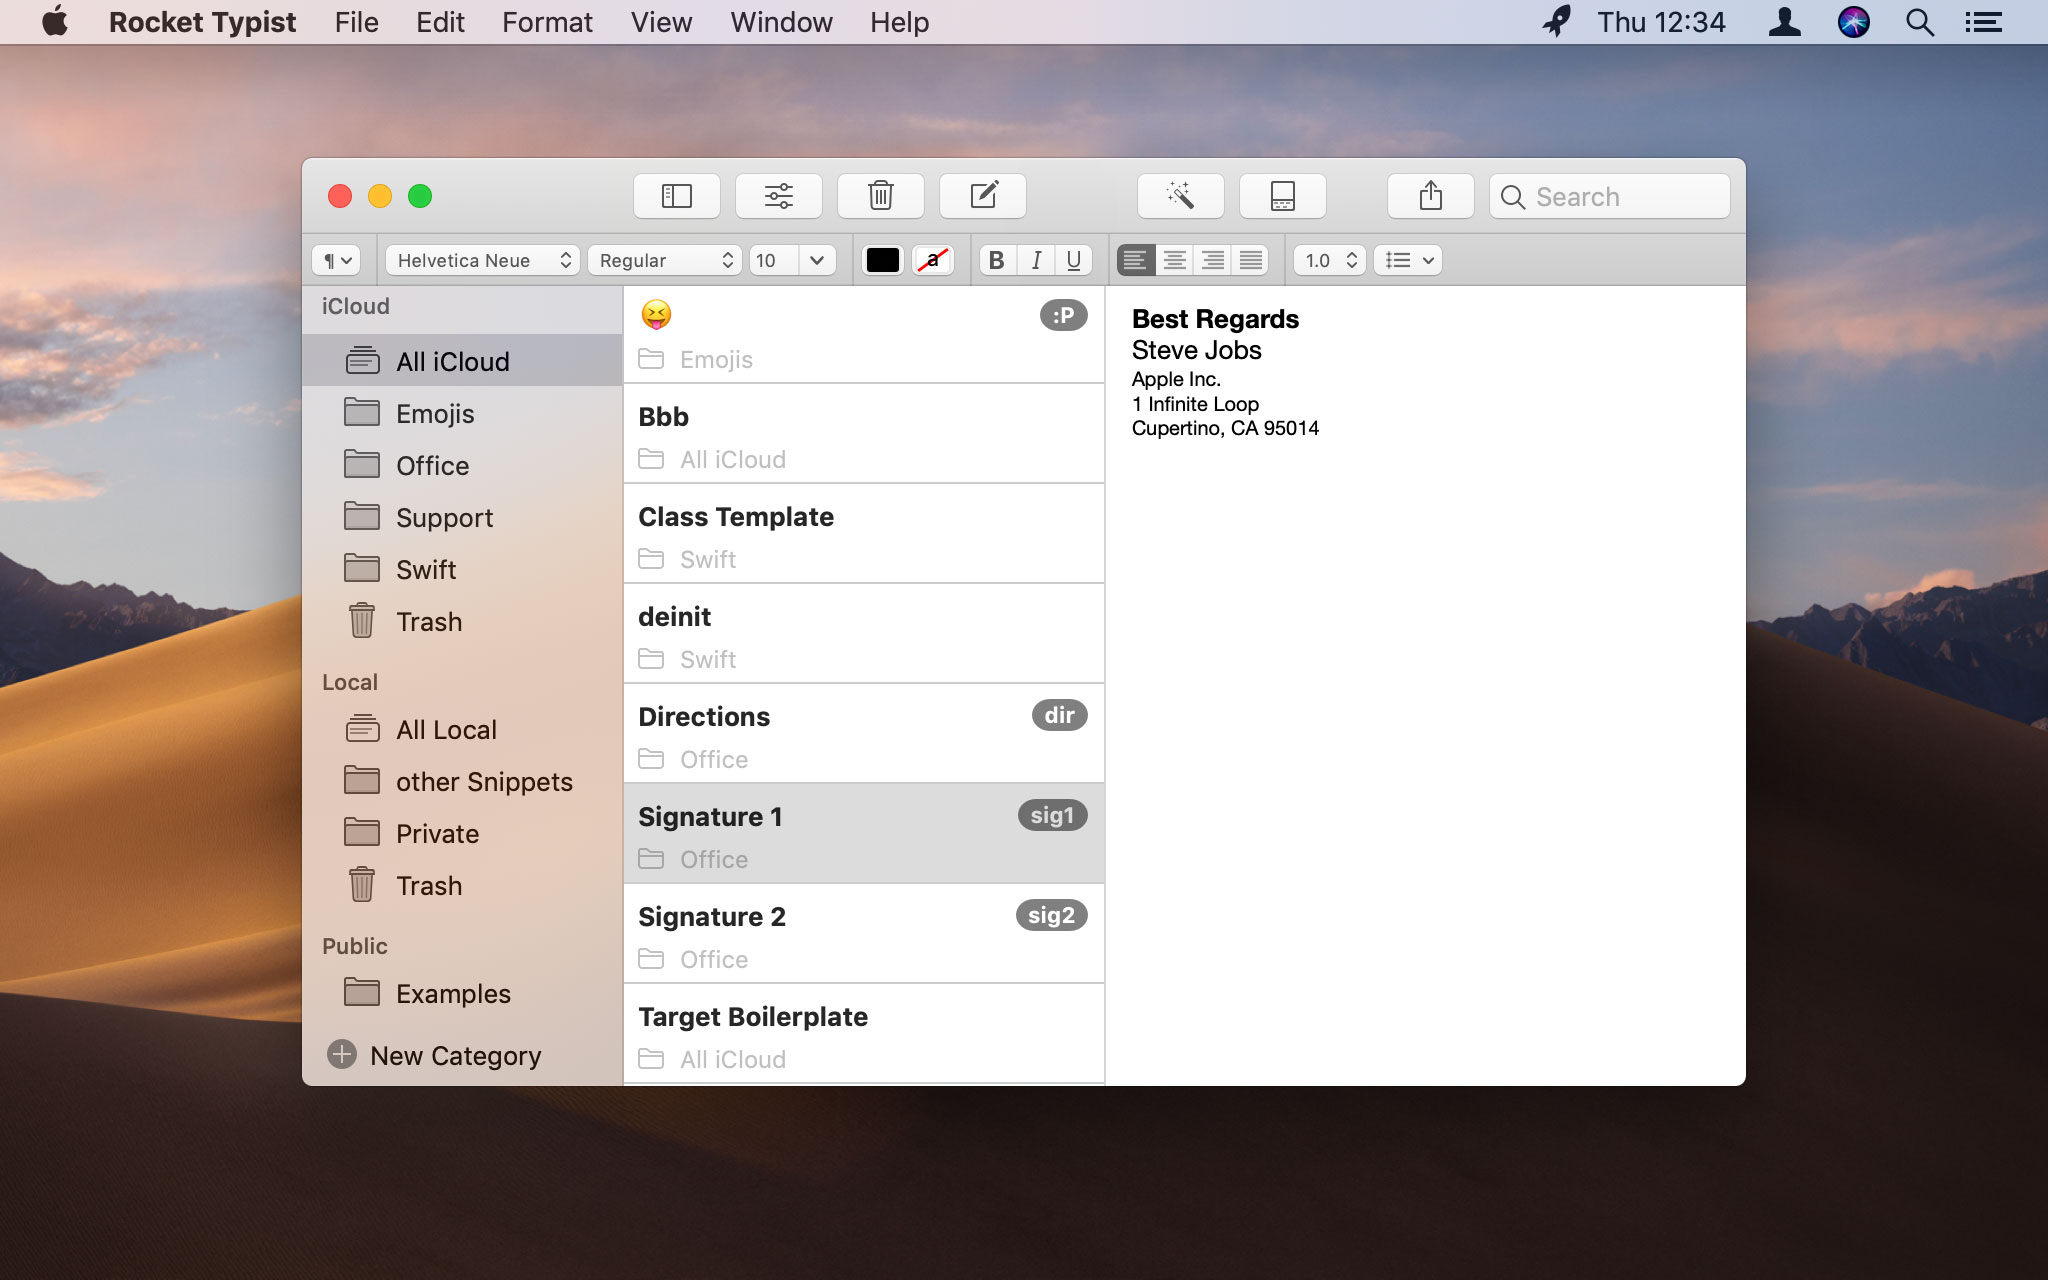
Task: Click the Examples category under Public
Action: [454, 992]
